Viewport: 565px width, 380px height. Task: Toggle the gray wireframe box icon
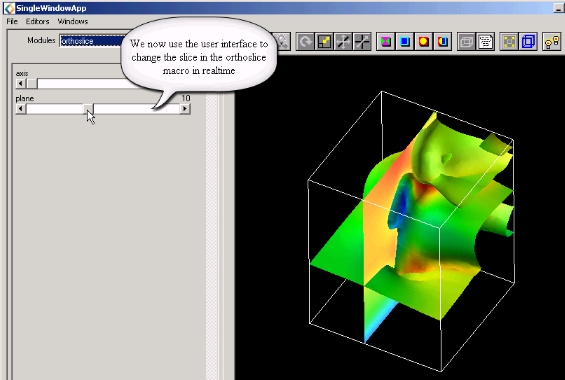tap(466, 41)
